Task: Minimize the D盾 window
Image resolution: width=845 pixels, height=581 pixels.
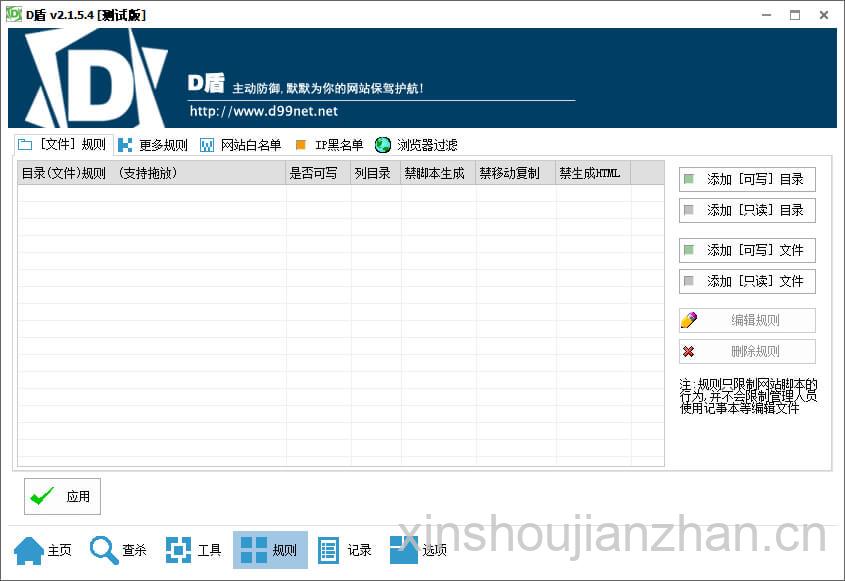Action: click(x=766, y=15)
